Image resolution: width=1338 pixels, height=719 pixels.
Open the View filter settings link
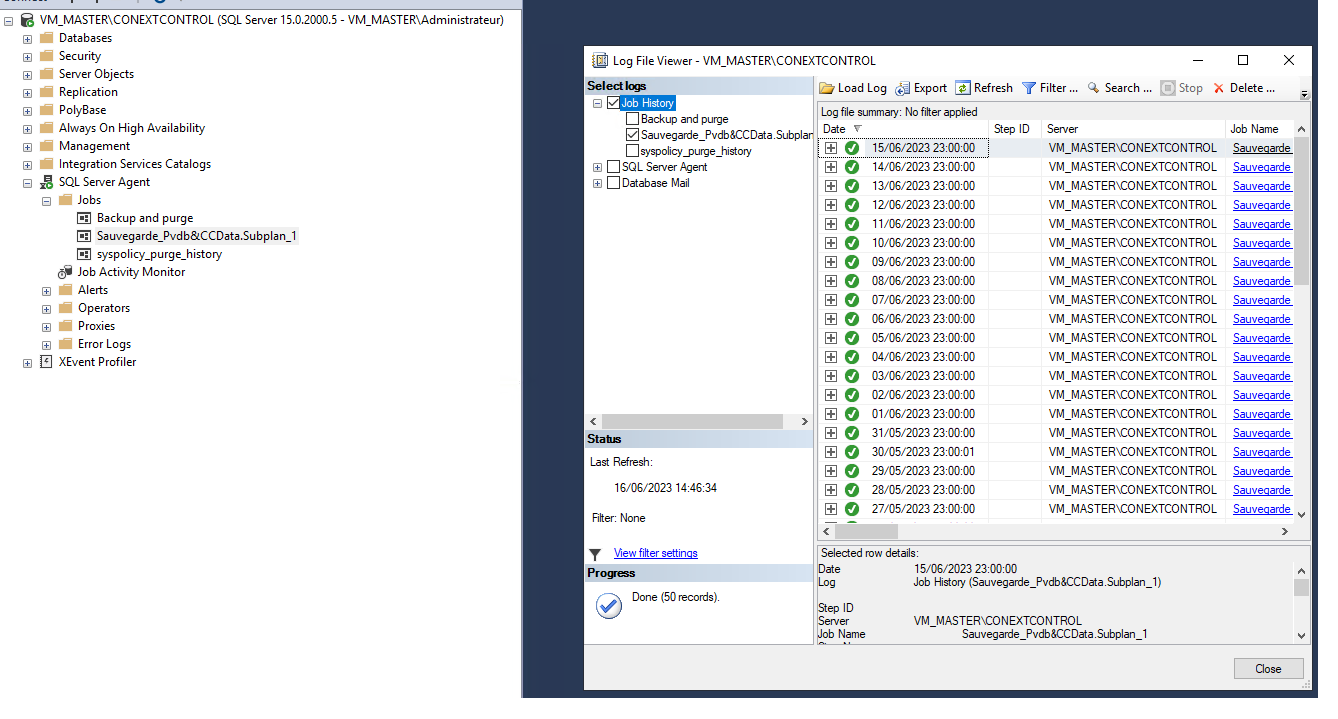coord(655,553)
